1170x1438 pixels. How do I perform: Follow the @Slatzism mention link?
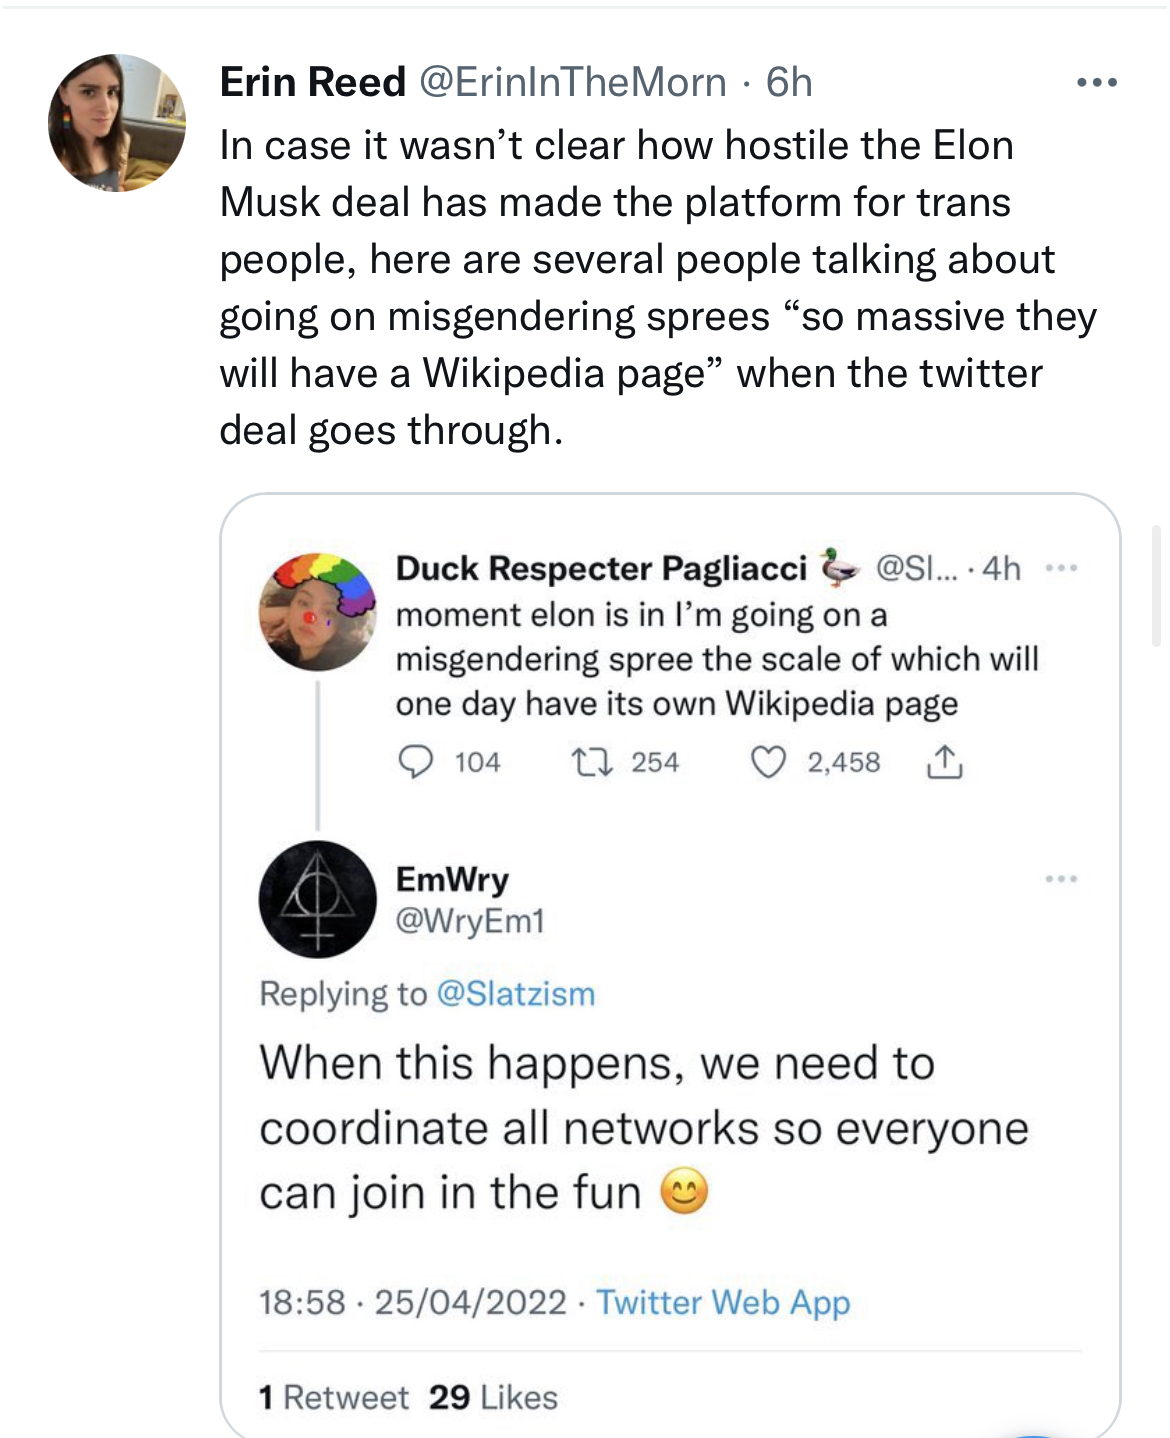[516, 994]
